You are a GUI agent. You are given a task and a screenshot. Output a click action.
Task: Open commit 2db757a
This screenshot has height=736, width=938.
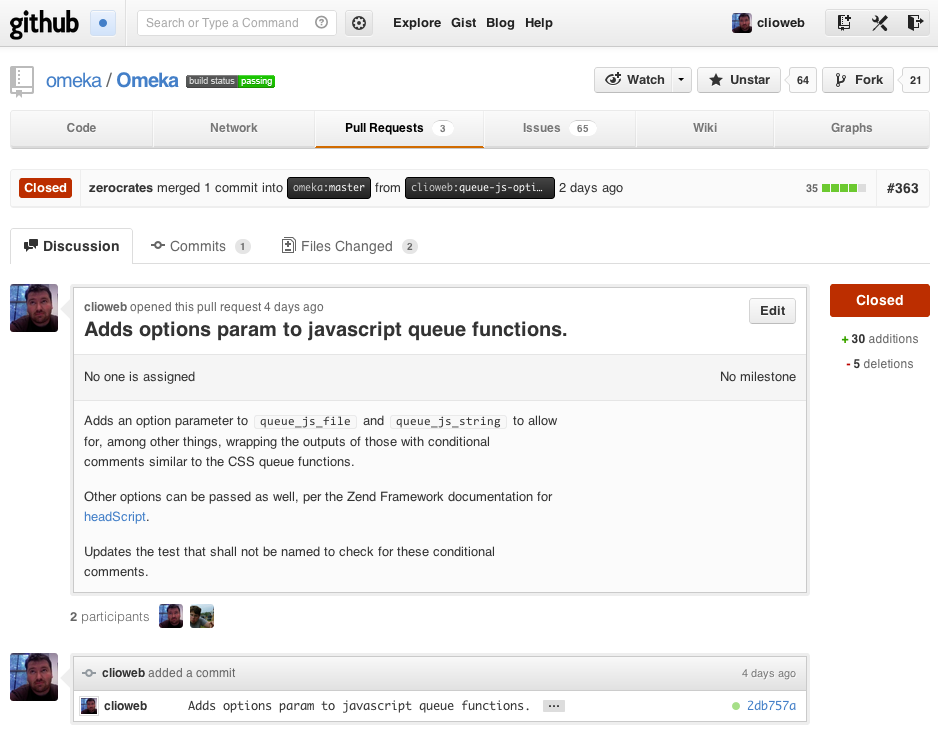click(x=772, y=706)
